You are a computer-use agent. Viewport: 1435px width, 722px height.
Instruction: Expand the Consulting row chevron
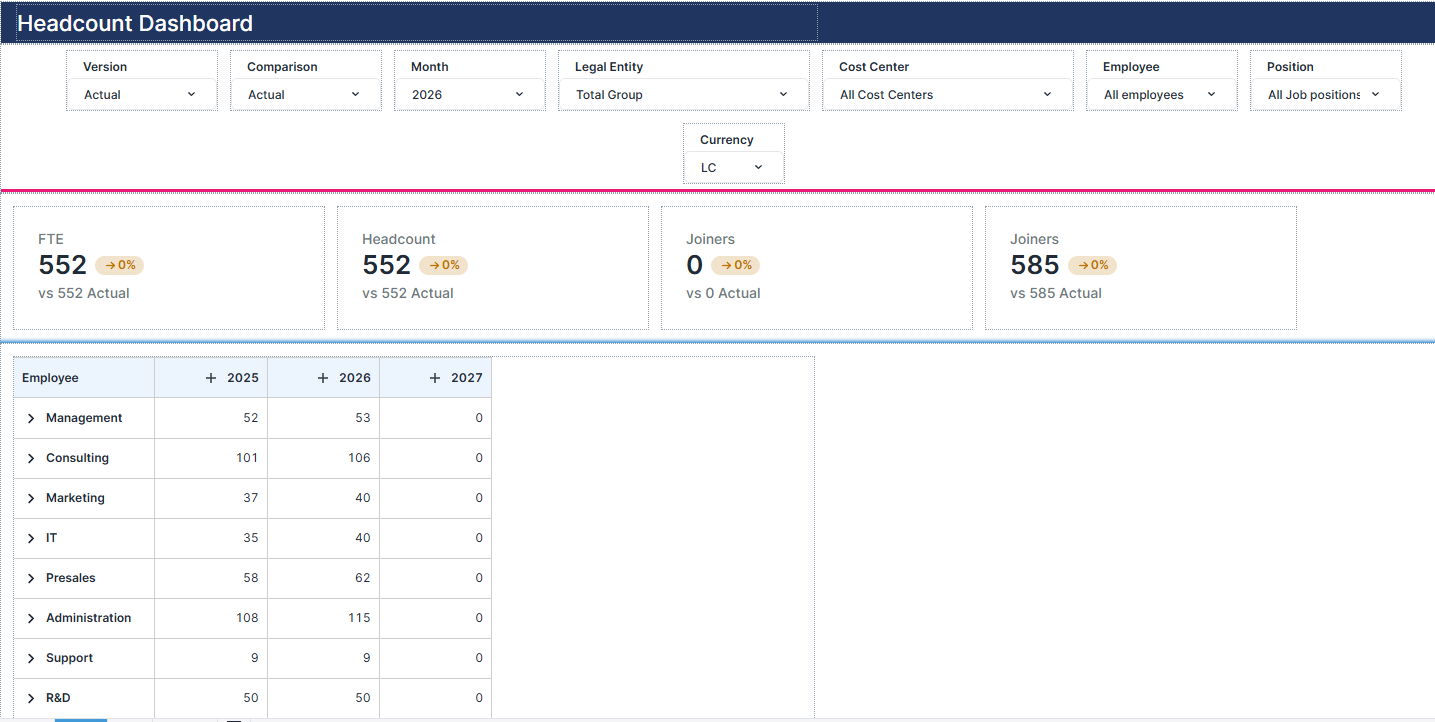31,458
